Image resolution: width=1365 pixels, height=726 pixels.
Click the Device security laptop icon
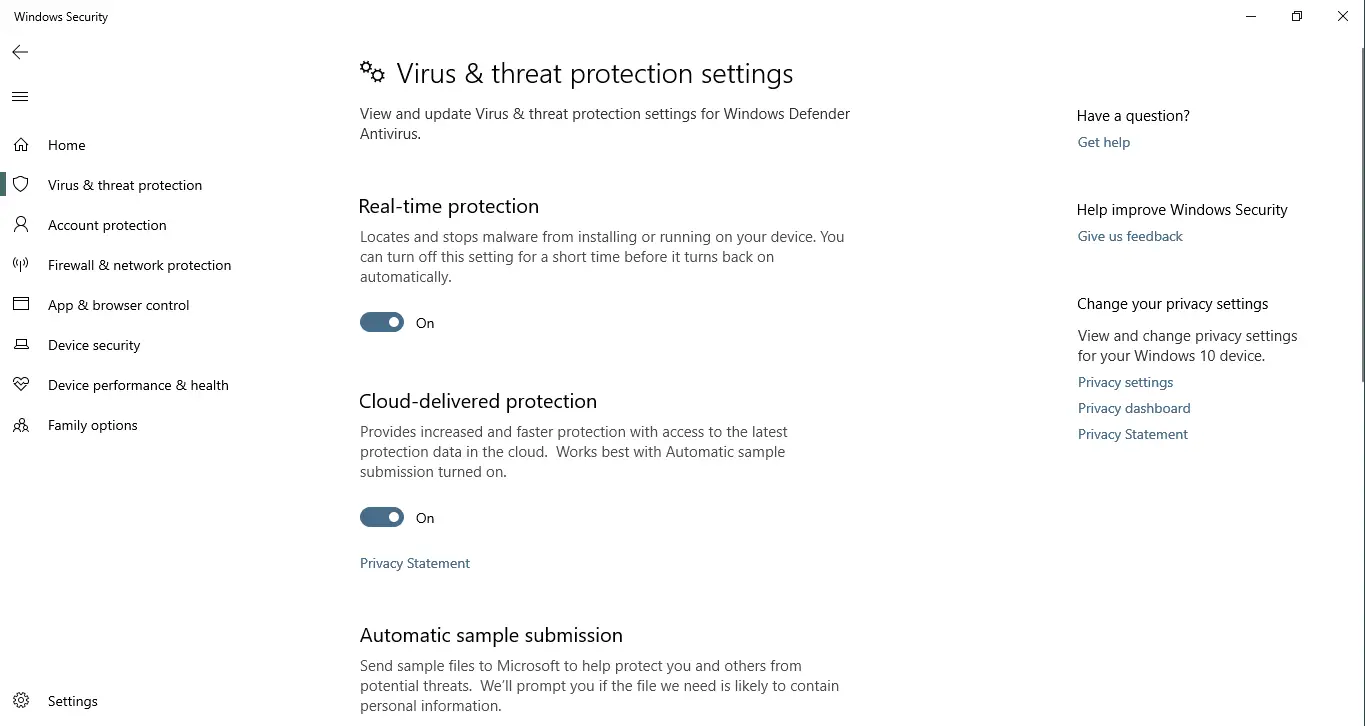click(x=21, y=344)
